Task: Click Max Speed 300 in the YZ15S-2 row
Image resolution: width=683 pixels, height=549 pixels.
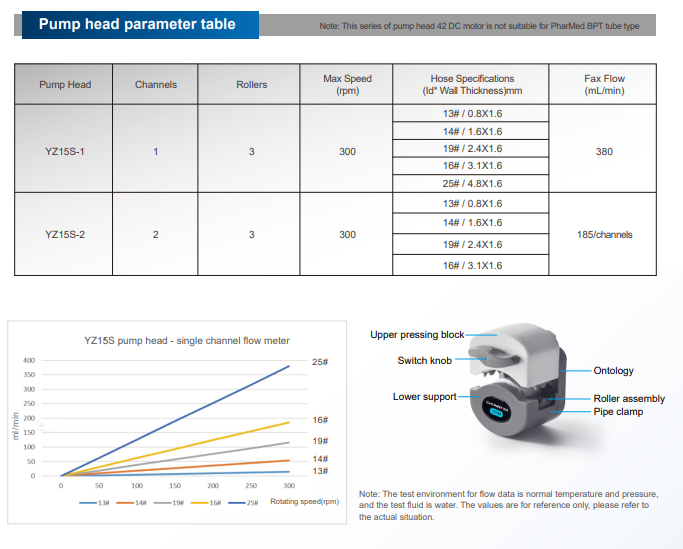Action: (347, 234)
